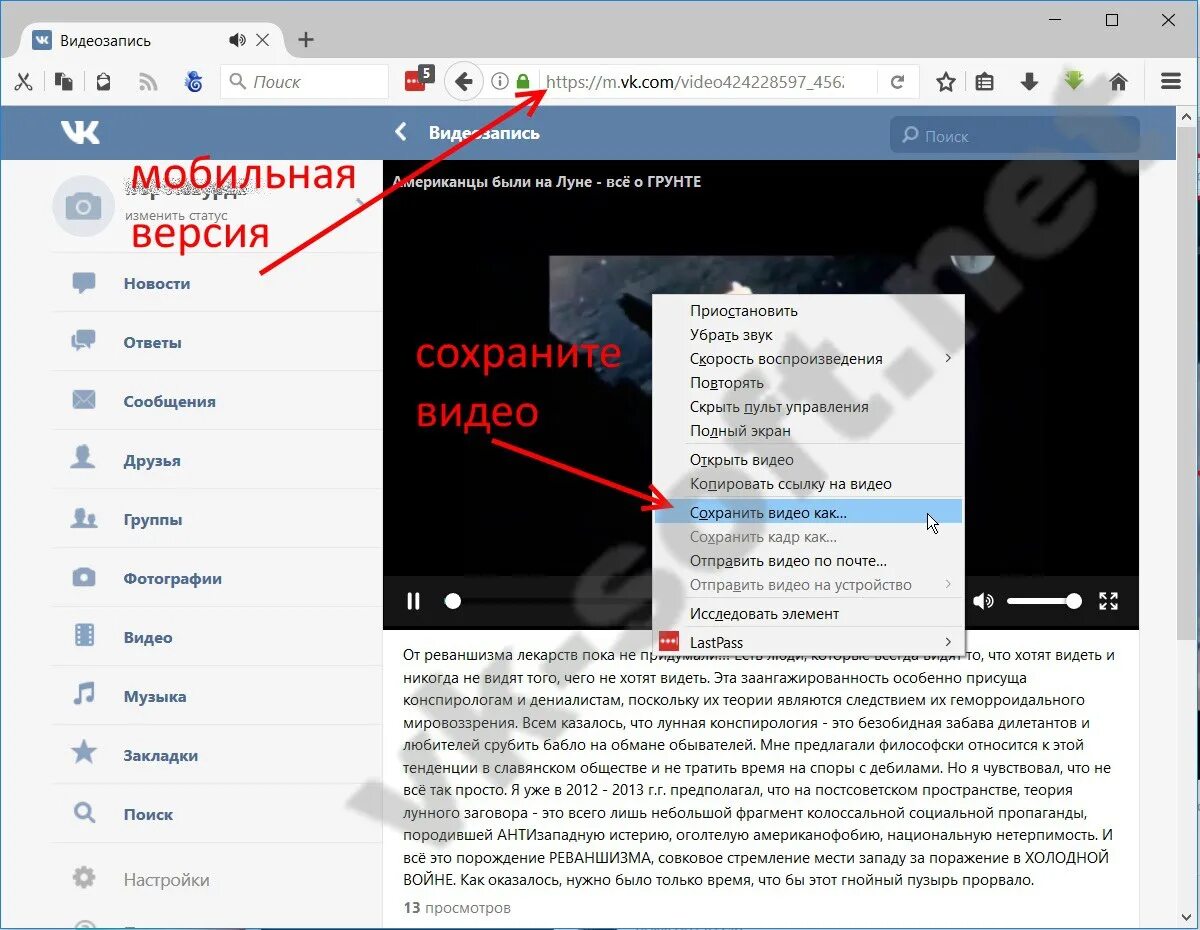Expand the LastPass context submenu
The width and height of the screenshot is (1200, 930).
pyautogui.click(x=808, y=642)
